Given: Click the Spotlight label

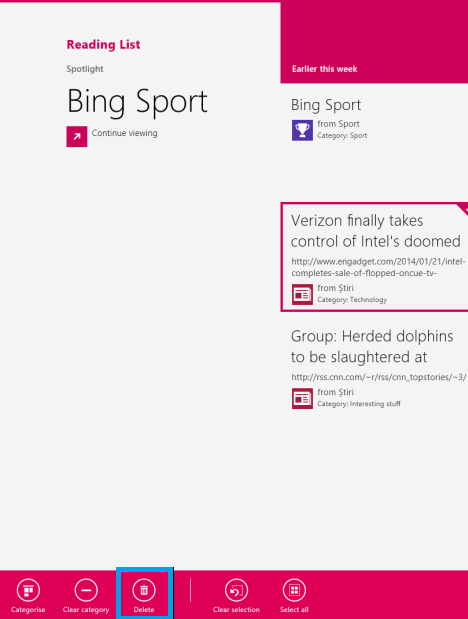Looking at the screenshot, I should click(85, 69).
